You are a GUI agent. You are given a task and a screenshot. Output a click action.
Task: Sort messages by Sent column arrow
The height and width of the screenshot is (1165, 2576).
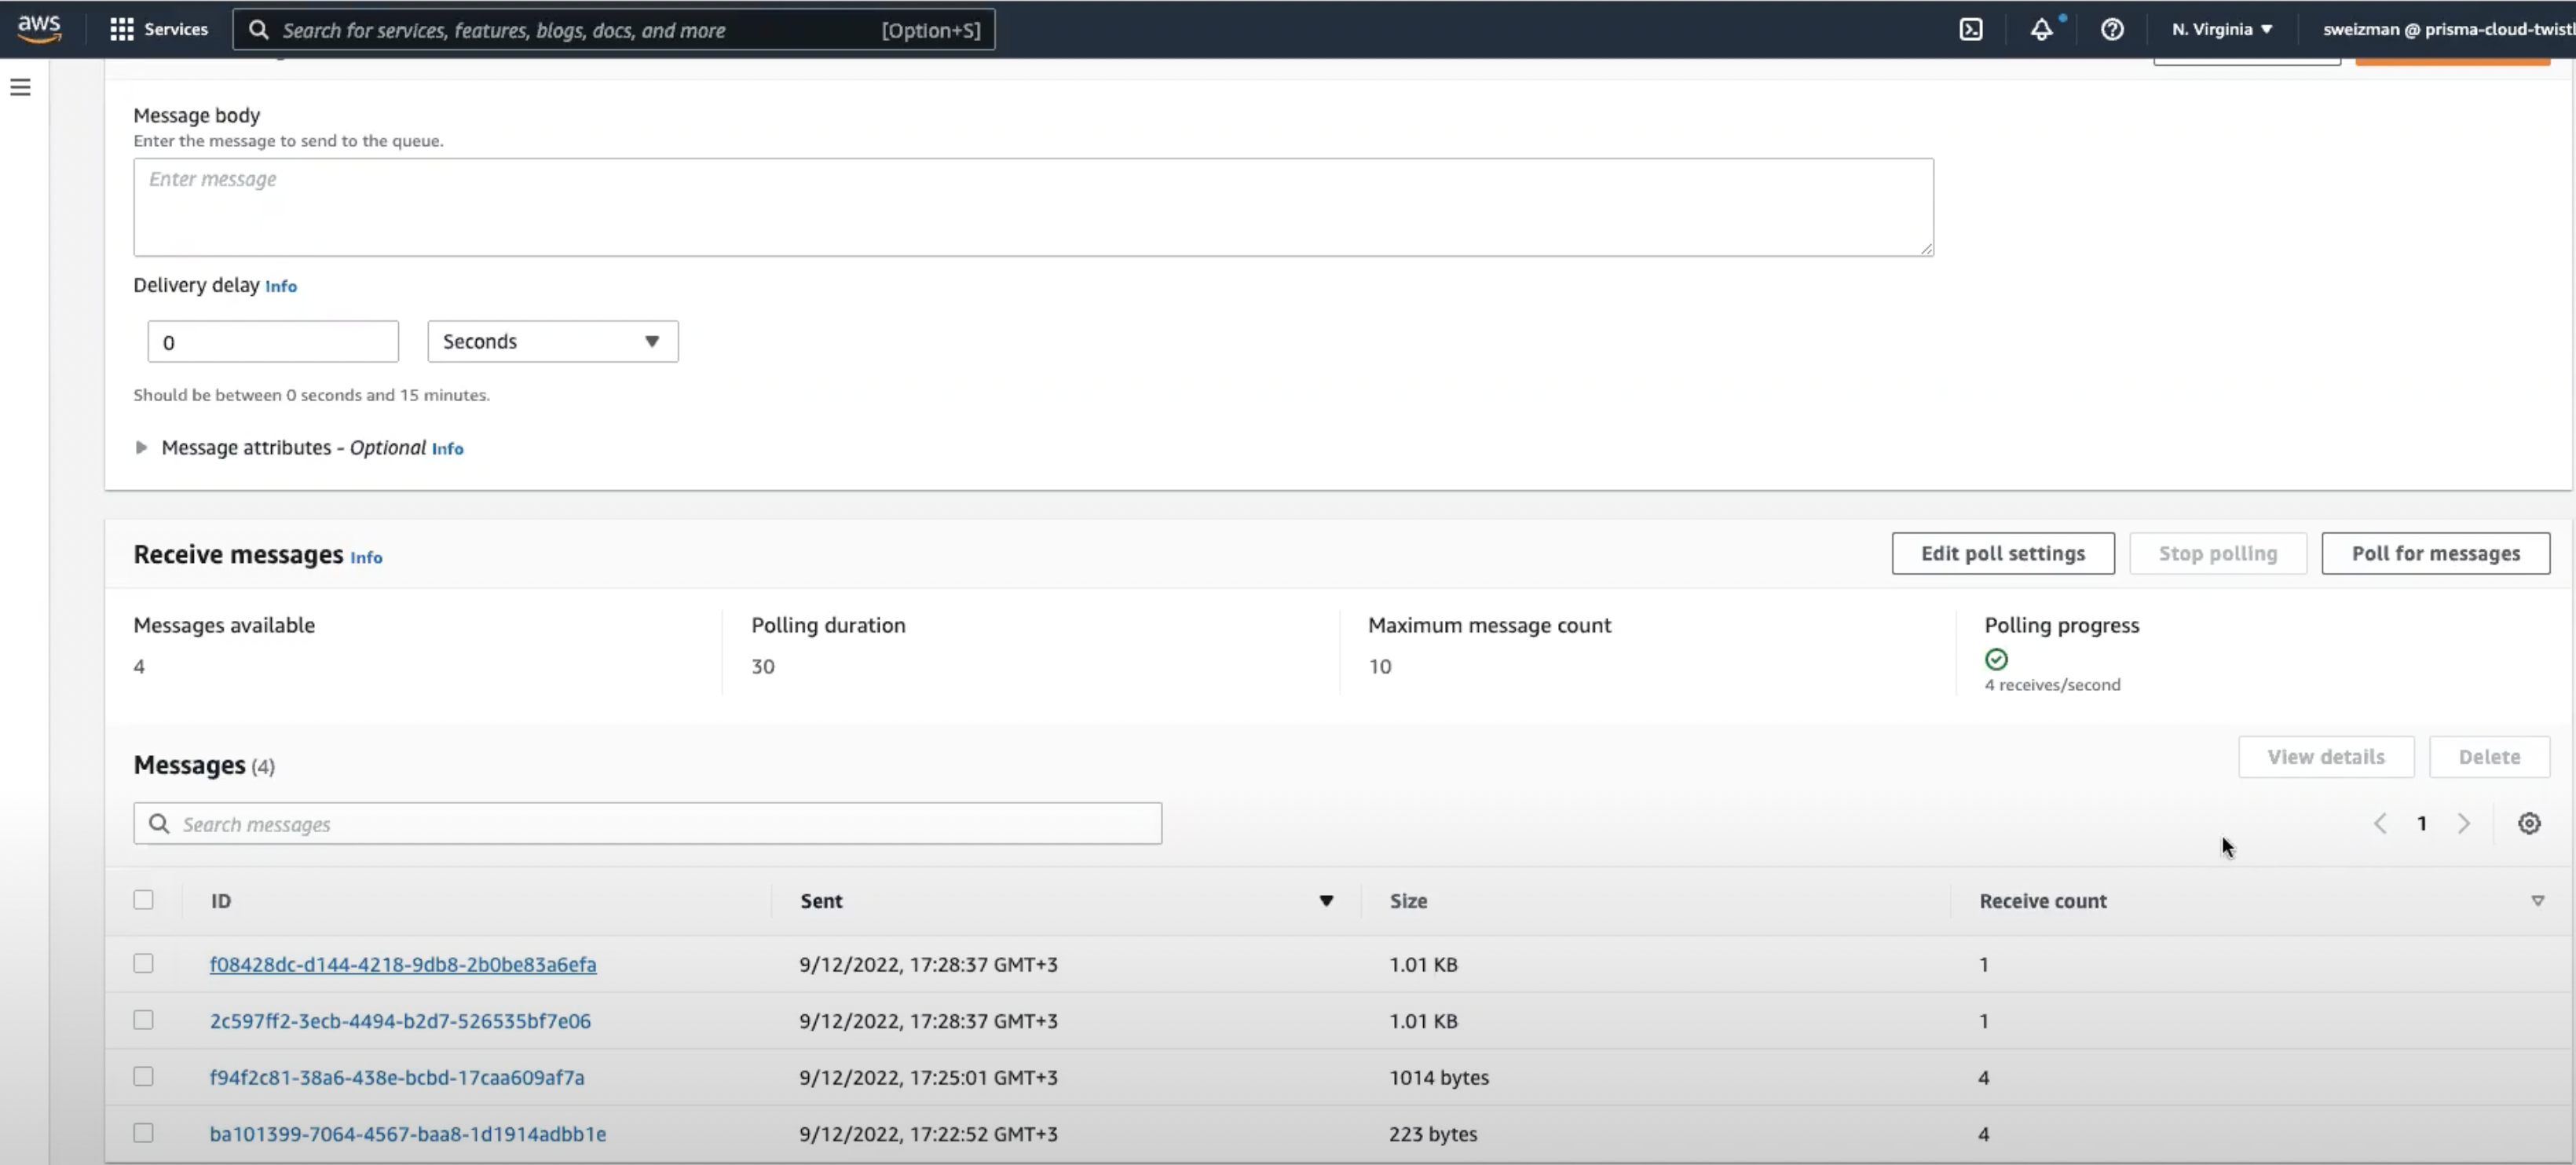point(1326,900)
